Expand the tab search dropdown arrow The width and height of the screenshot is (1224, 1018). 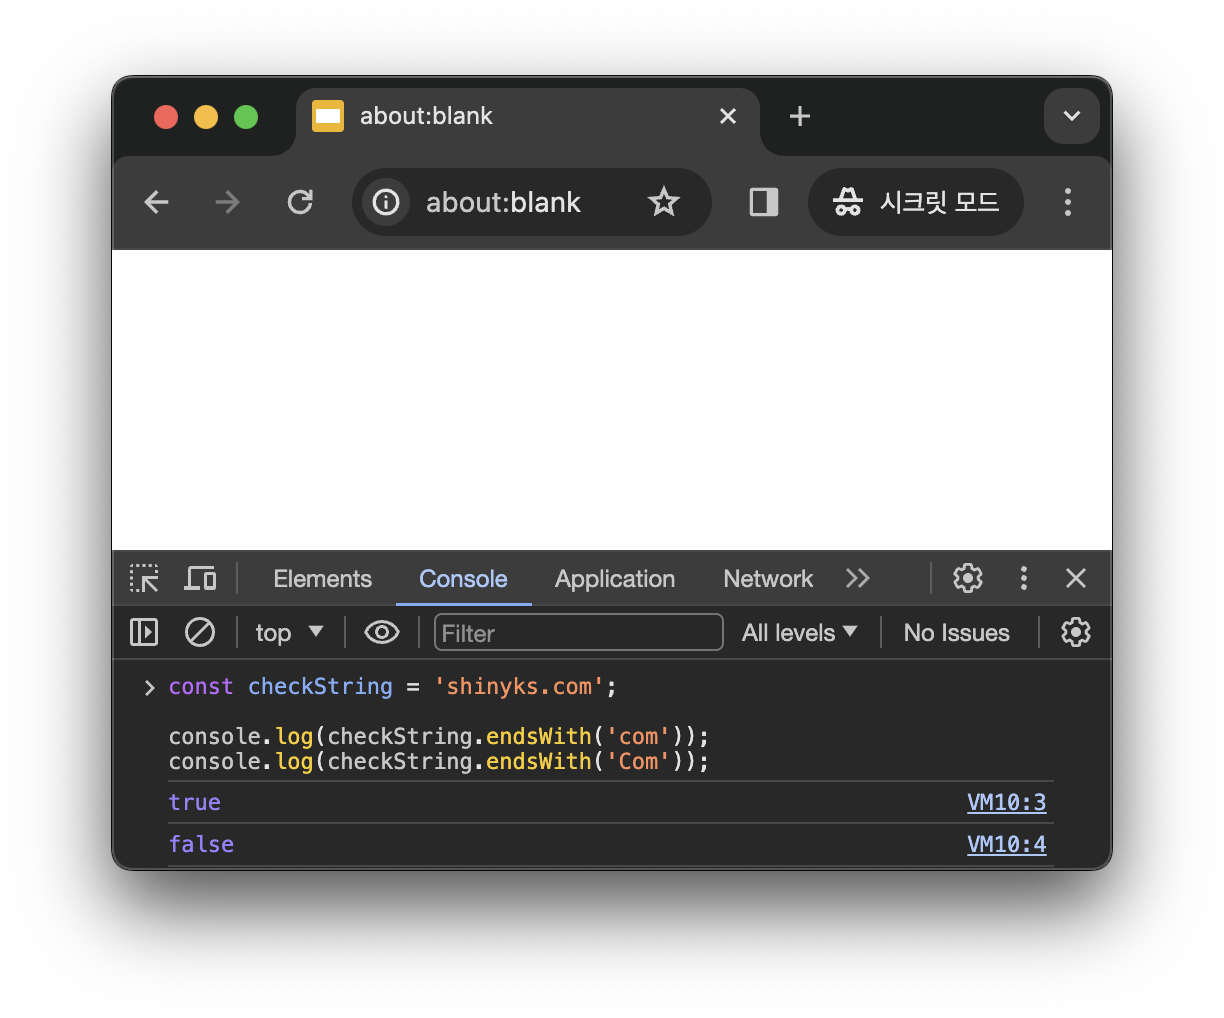1072,116
